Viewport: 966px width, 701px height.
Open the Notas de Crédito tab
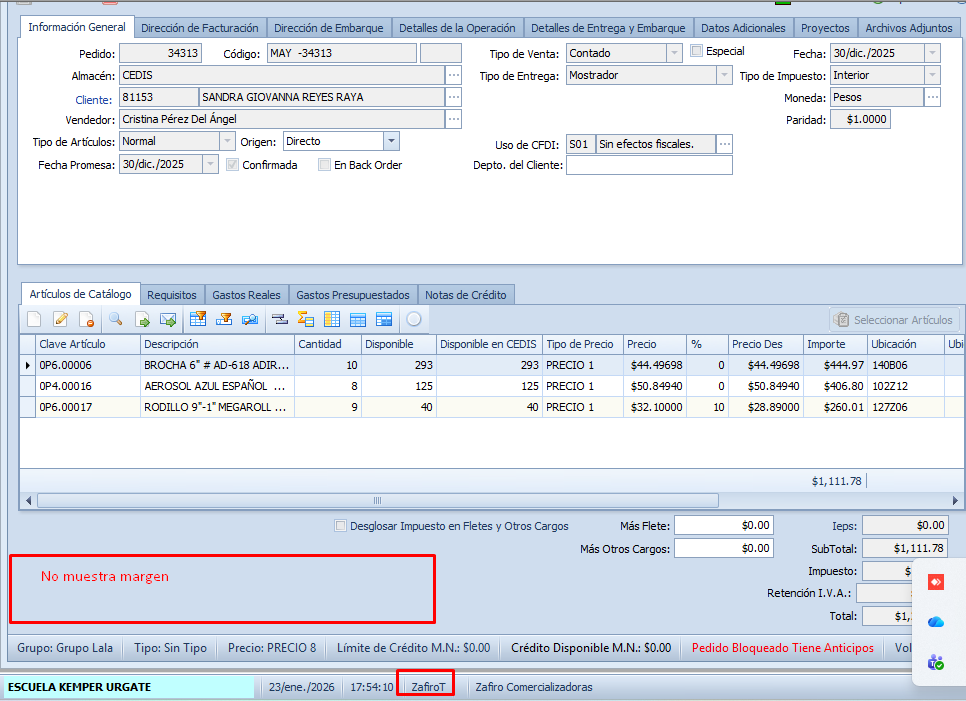pyautogui.click(x=467, y=295)
